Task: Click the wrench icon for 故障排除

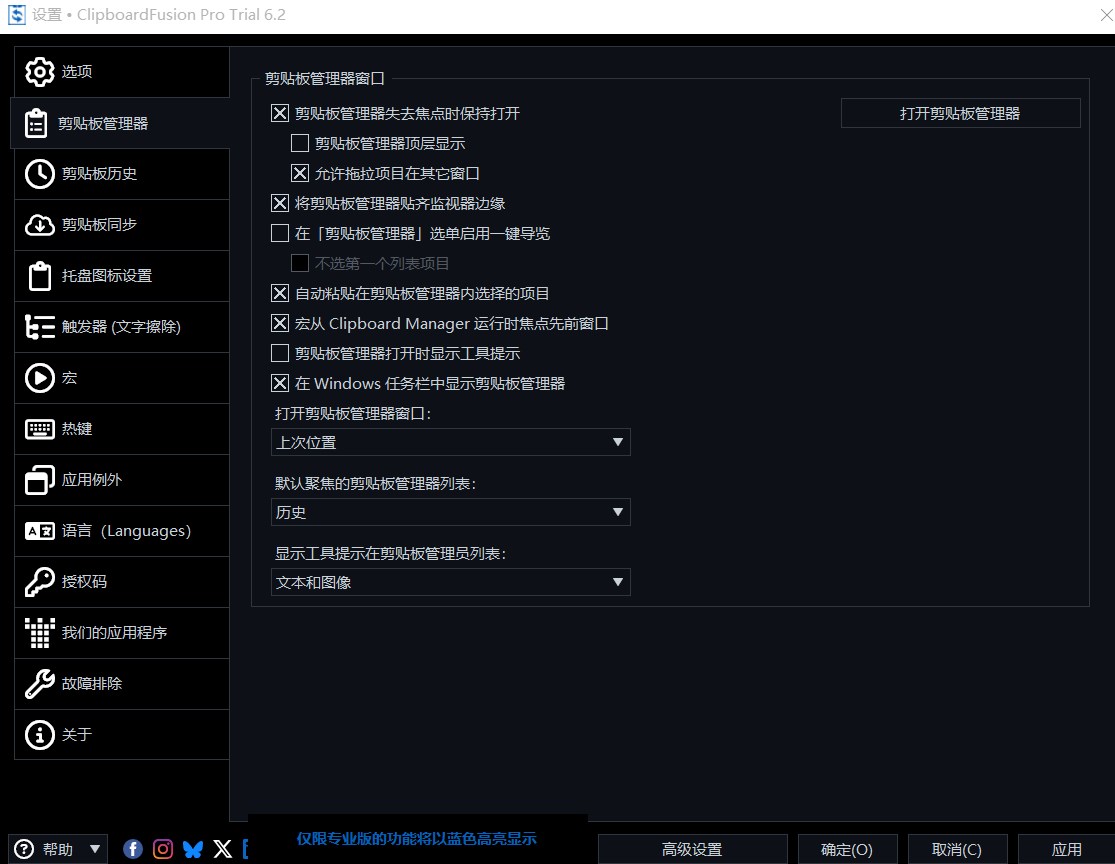Action: point(40,684)
